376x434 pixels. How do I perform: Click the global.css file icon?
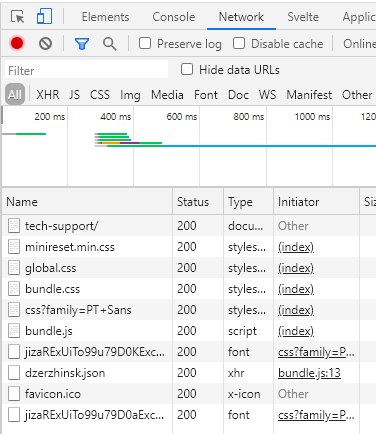[x=14, y=268]
